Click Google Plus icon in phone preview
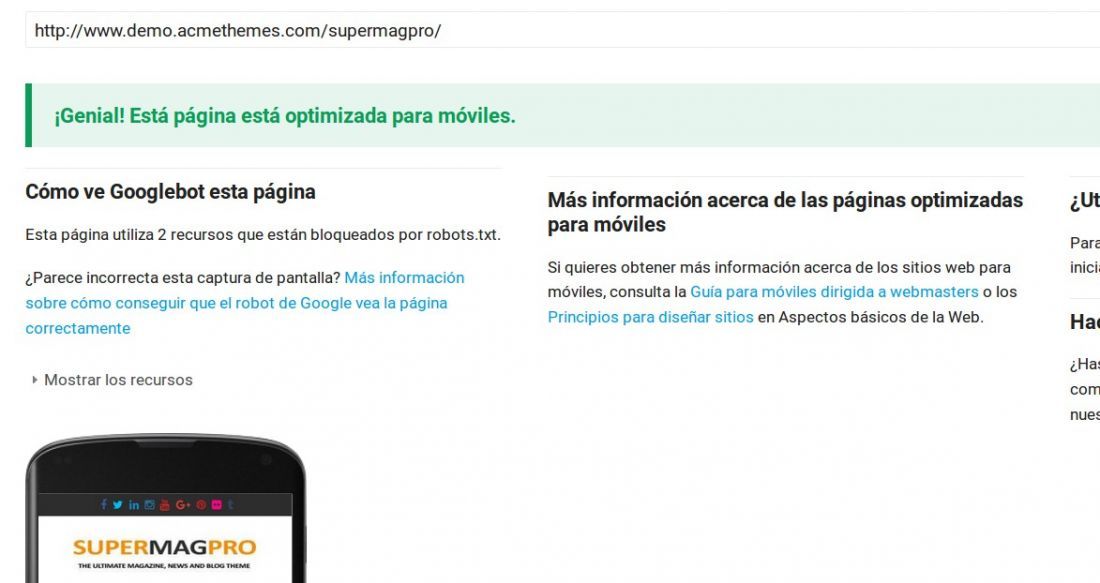1100x583 pixels. tap(183, 504)
